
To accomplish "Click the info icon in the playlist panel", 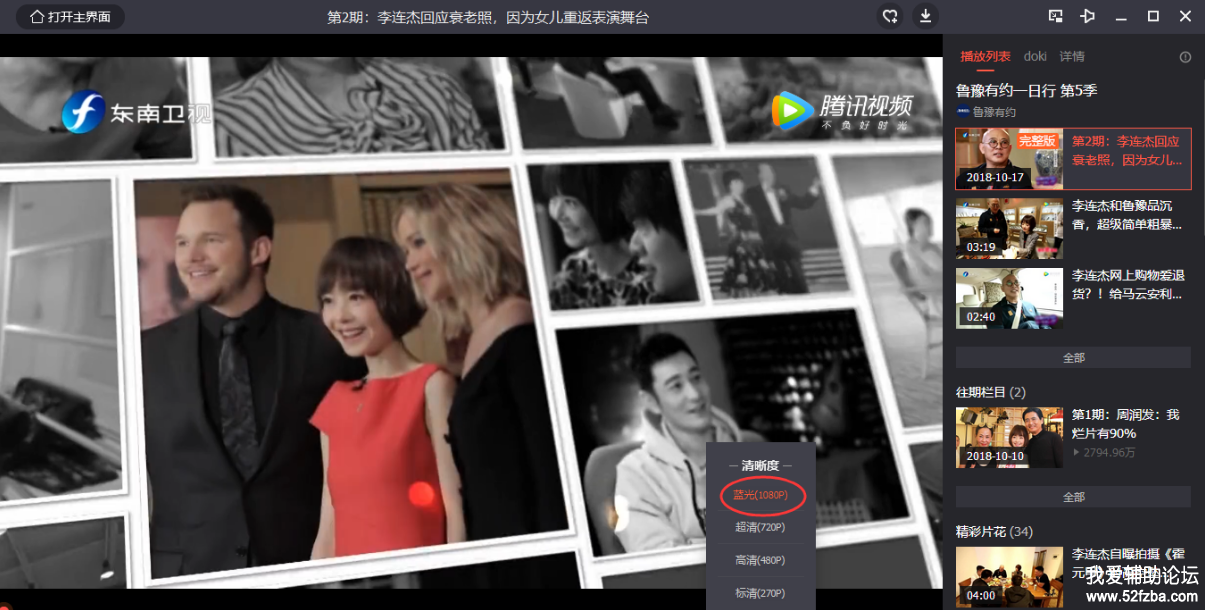I will tap(1185, 57).
